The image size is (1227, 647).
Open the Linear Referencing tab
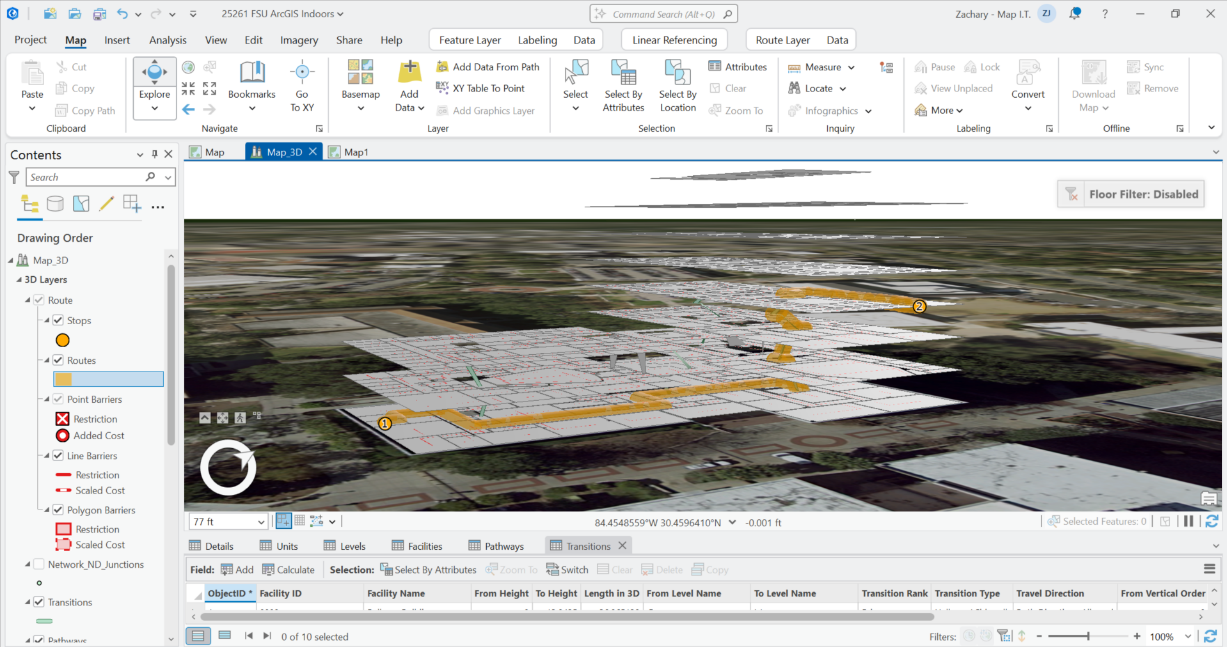pos(675,40)
